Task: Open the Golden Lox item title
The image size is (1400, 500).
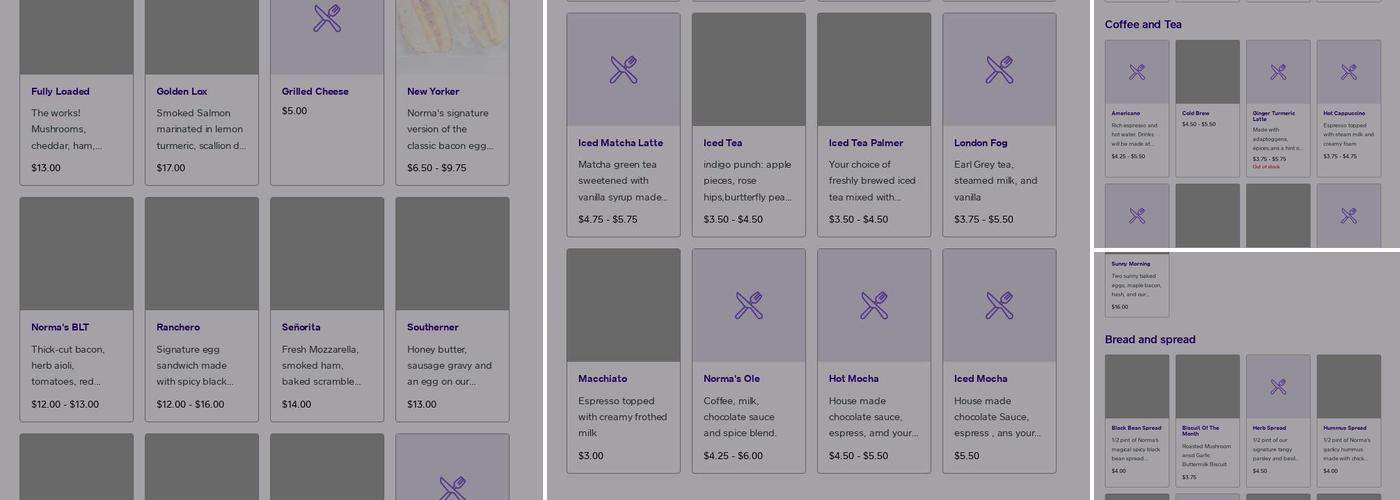Action: click(x=182, y=91)
